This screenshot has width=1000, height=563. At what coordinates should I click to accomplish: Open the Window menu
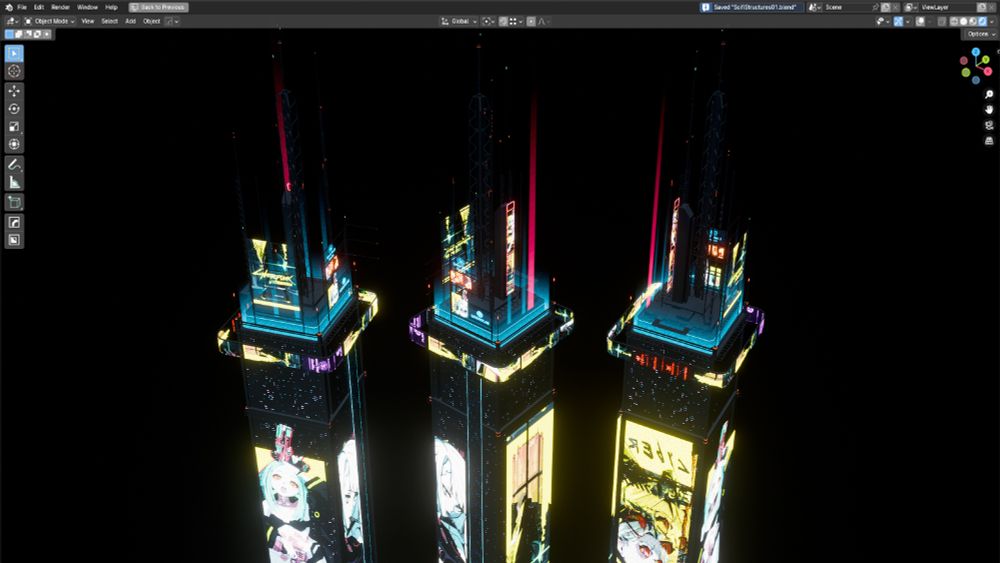[87, 7]
